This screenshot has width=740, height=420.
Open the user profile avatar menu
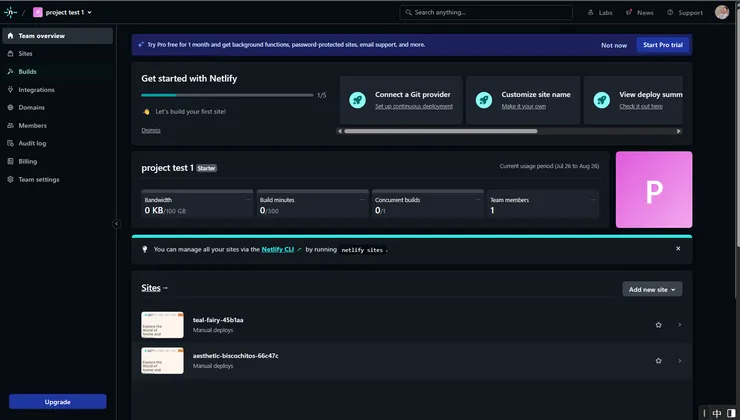click(x=722, y=12)
